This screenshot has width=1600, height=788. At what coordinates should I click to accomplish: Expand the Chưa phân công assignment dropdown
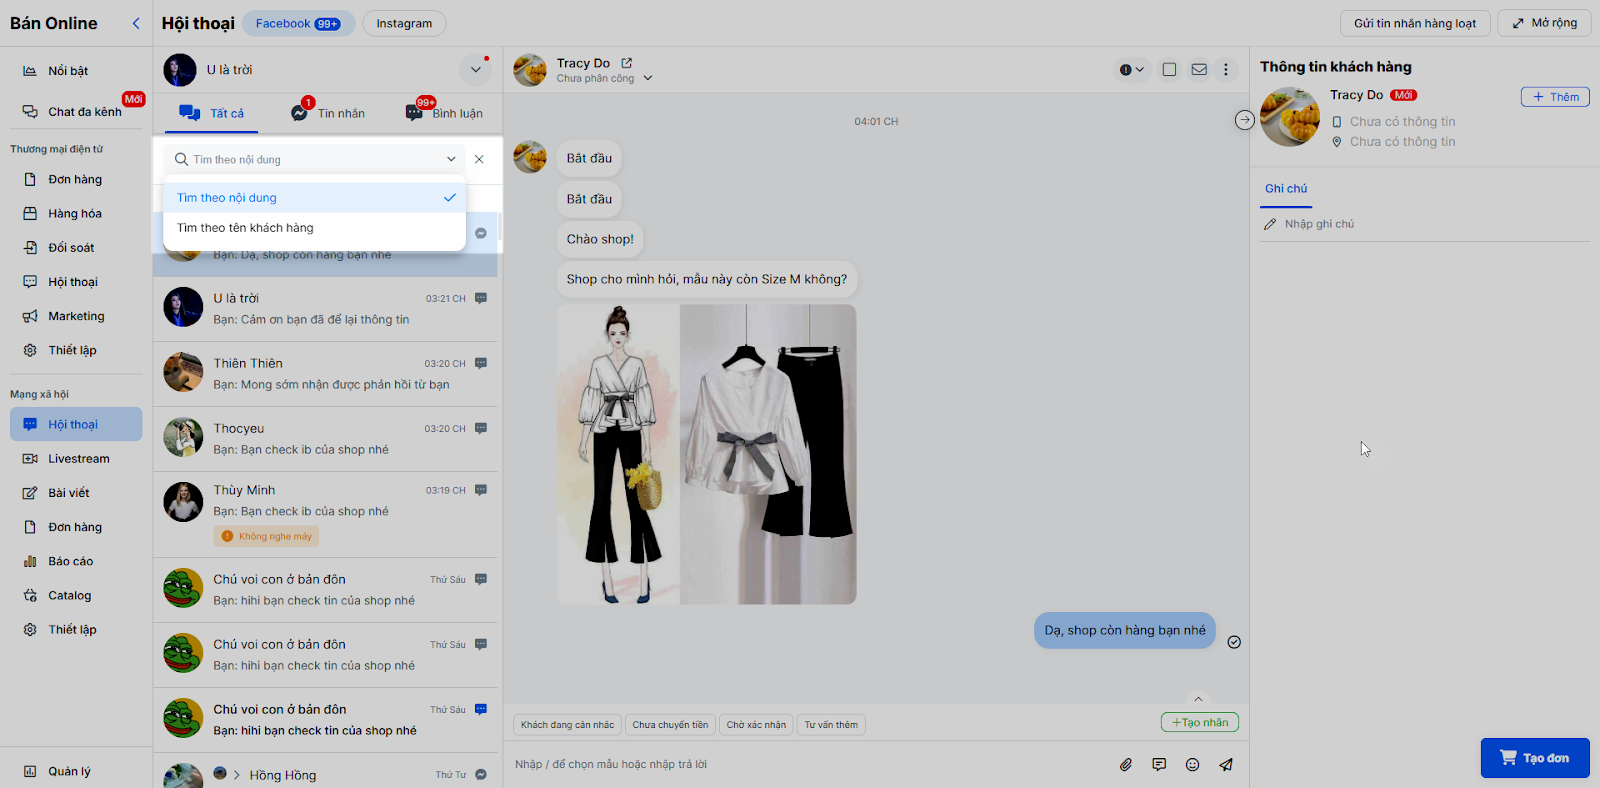(x=648, y=78)
